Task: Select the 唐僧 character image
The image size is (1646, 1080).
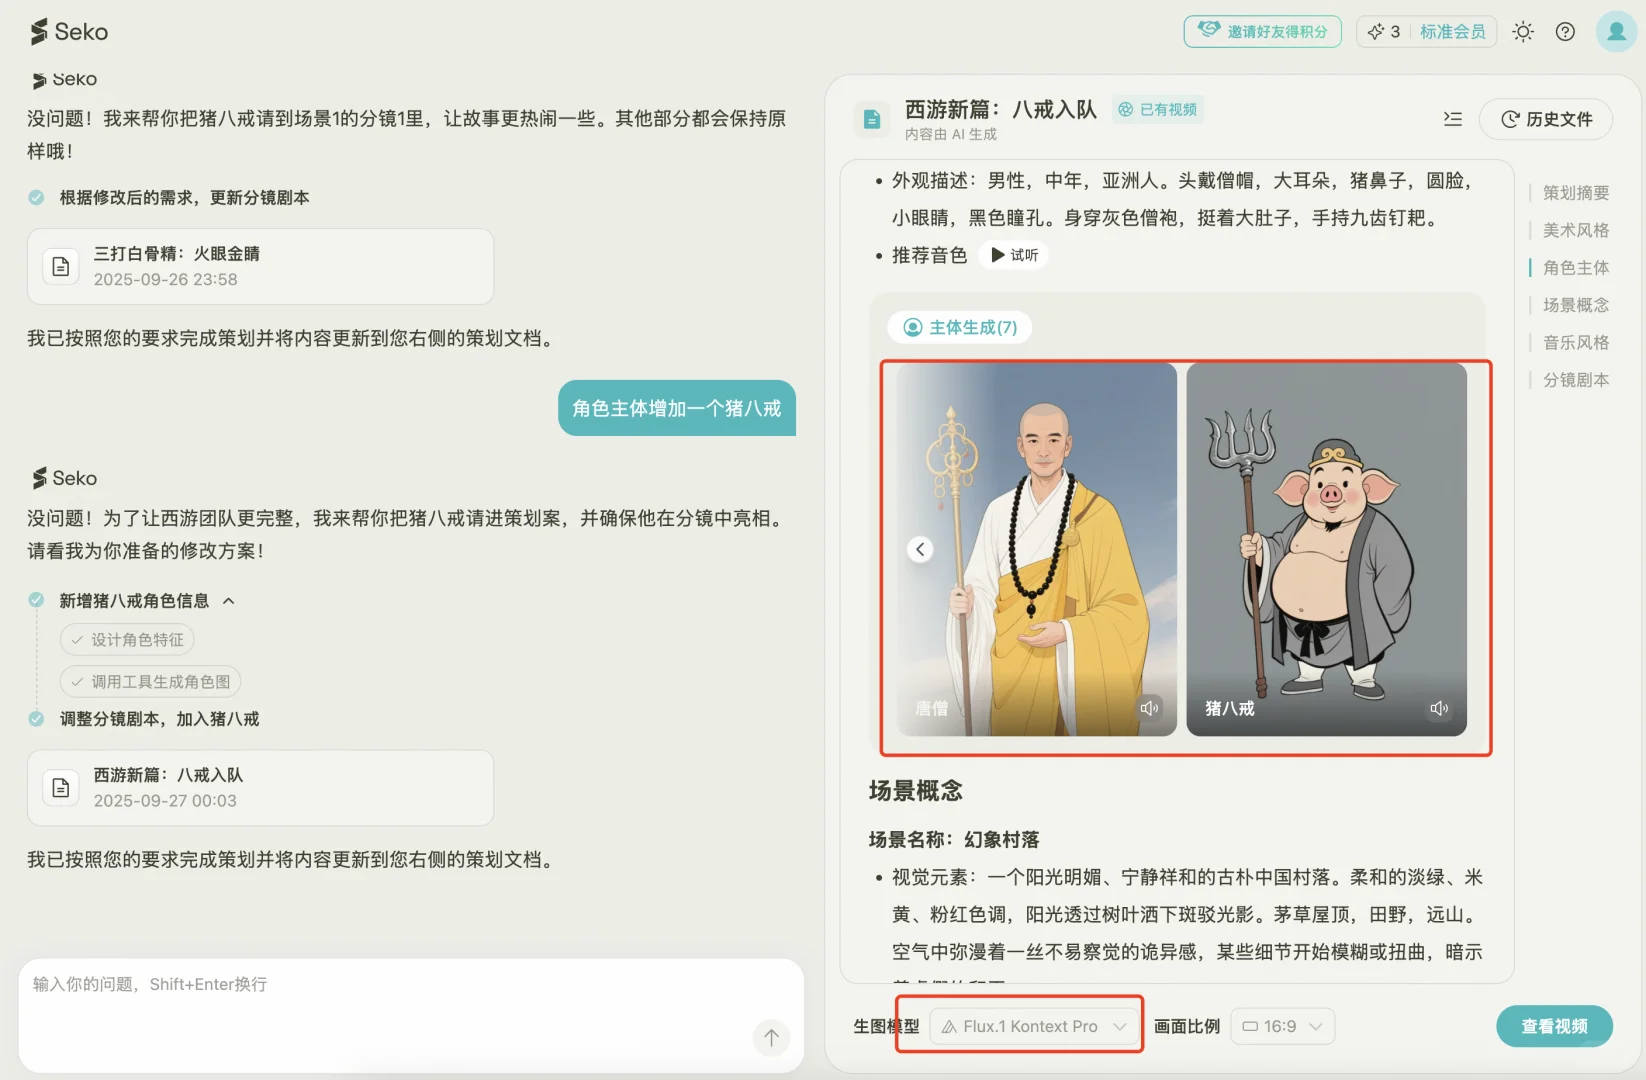Action: pyautogui.click(x=1036, y=549)
